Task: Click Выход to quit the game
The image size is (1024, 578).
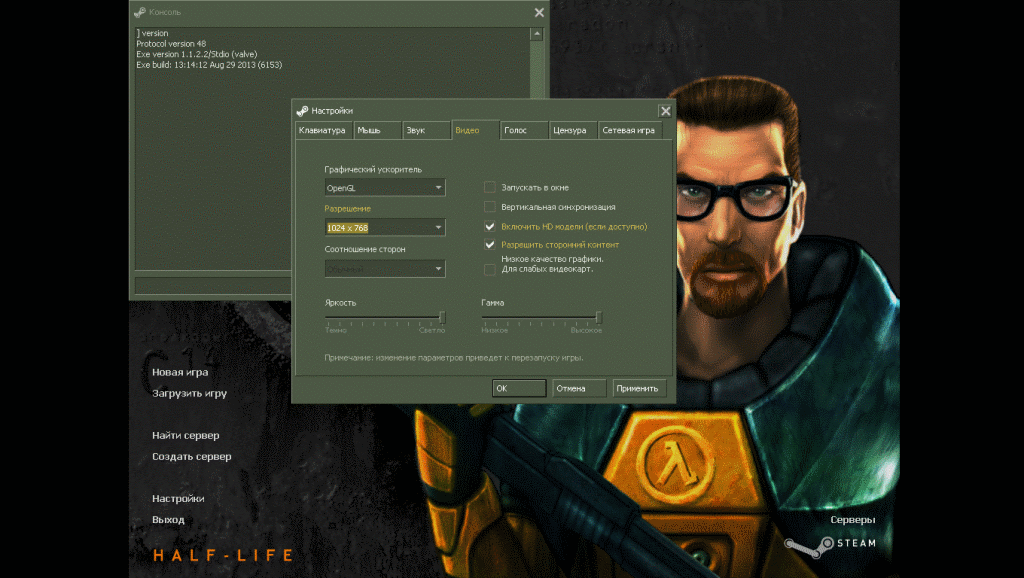Action: [x=168, y=520]
